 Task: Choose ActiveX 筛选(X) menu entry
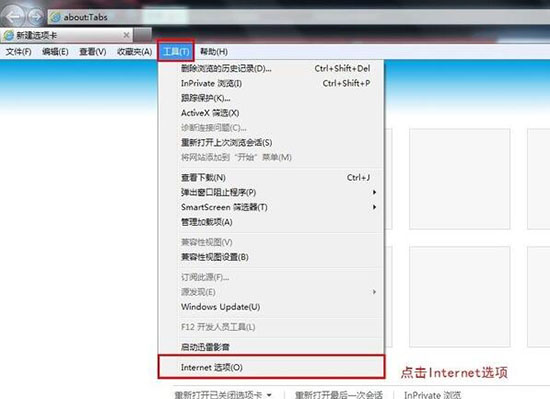[271, 113]
